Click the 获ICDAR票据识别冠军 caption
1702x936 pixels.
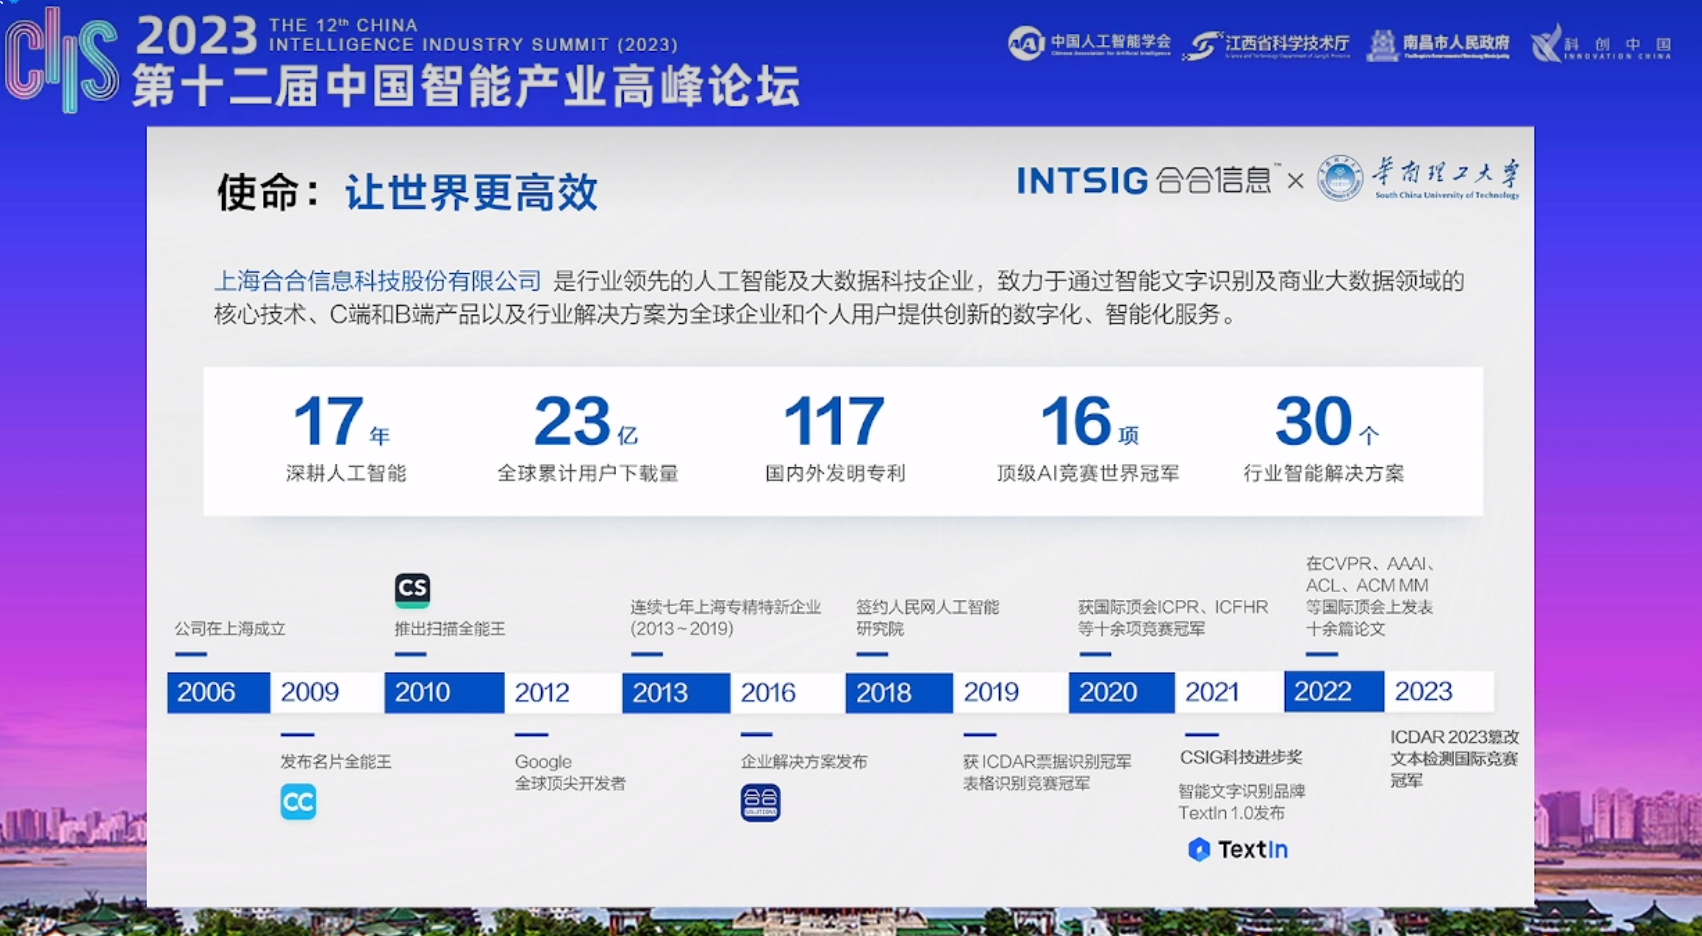click(1047, 773)
